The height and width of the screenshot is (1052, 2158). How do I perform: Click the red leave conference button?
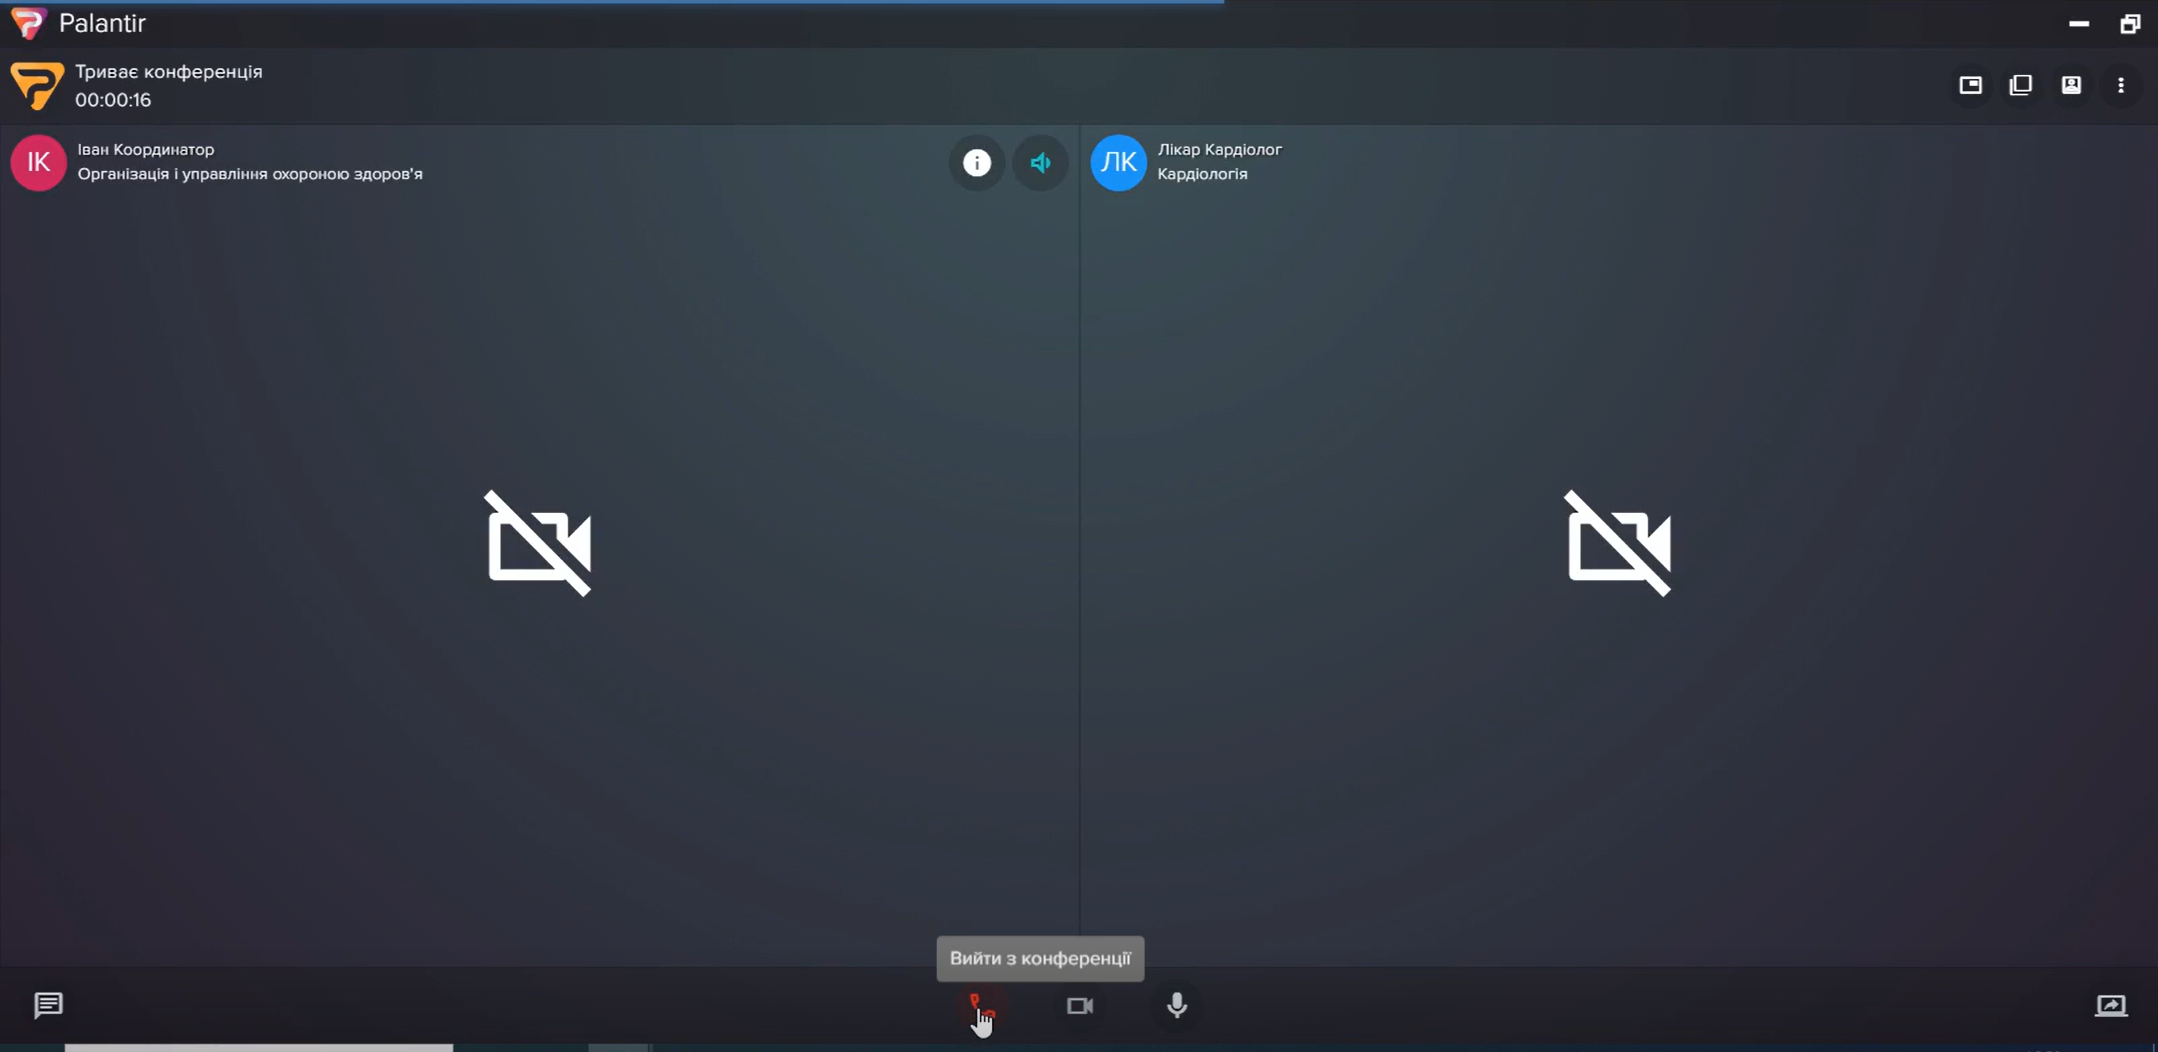click(x=981, y=1006)
